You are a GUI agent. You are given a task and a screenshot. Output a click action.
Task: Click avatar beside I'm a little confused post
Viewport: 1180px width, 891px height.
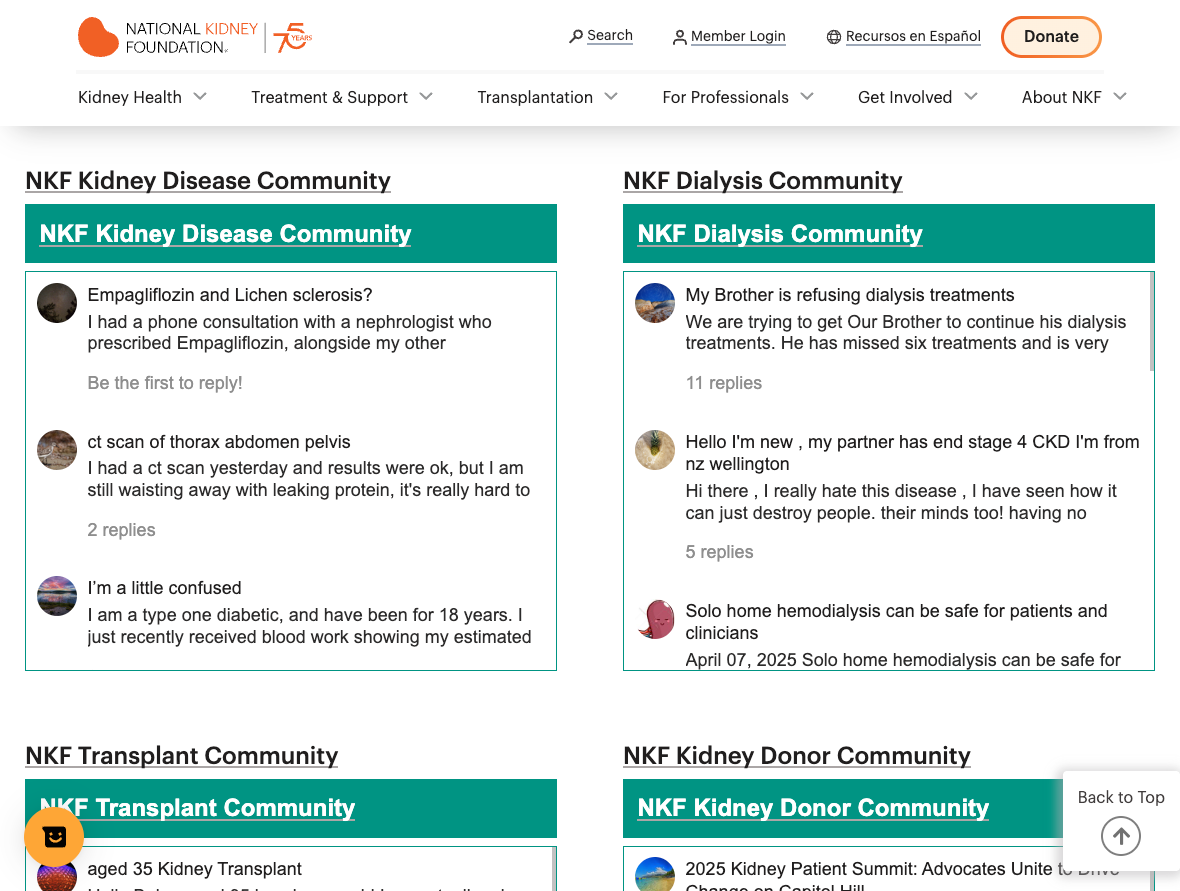tap(57, 596)
